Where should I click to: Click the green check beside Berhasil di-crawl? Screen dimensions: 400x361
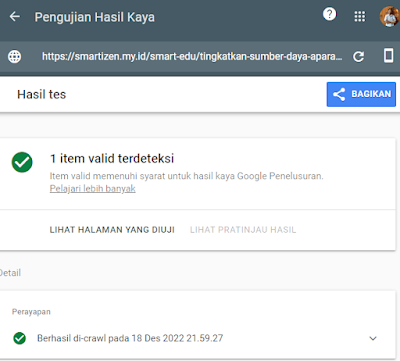(20, 338)
